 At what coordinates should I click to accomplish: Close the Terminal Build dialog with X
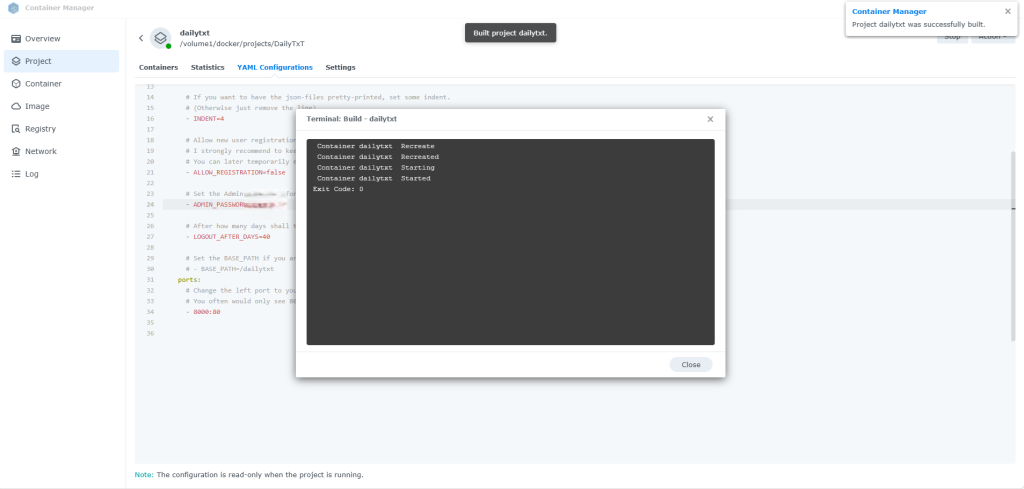click(710, 119)
